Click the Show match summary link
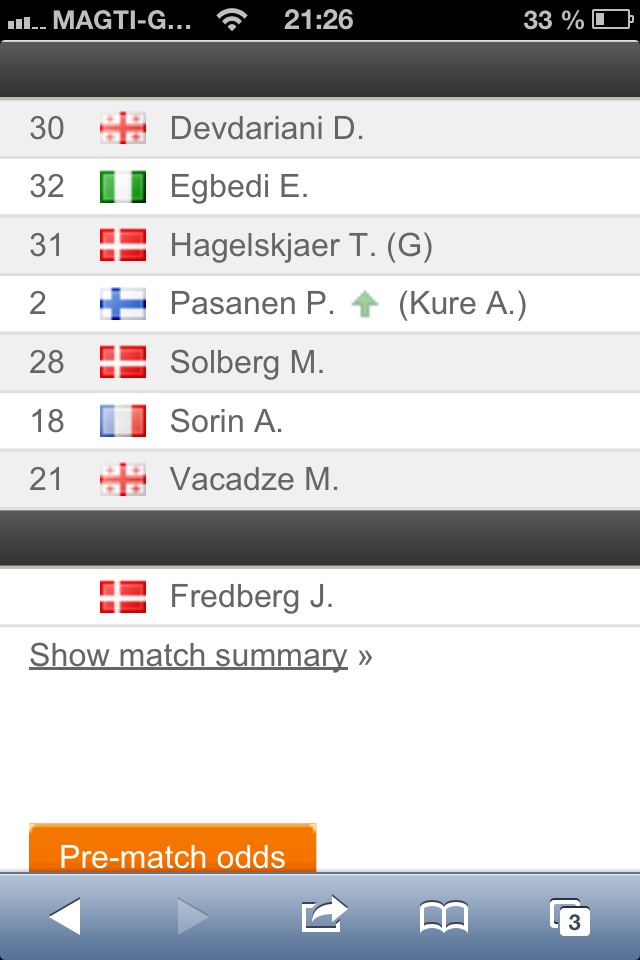 pyautogui.click(x=188, y=656)
